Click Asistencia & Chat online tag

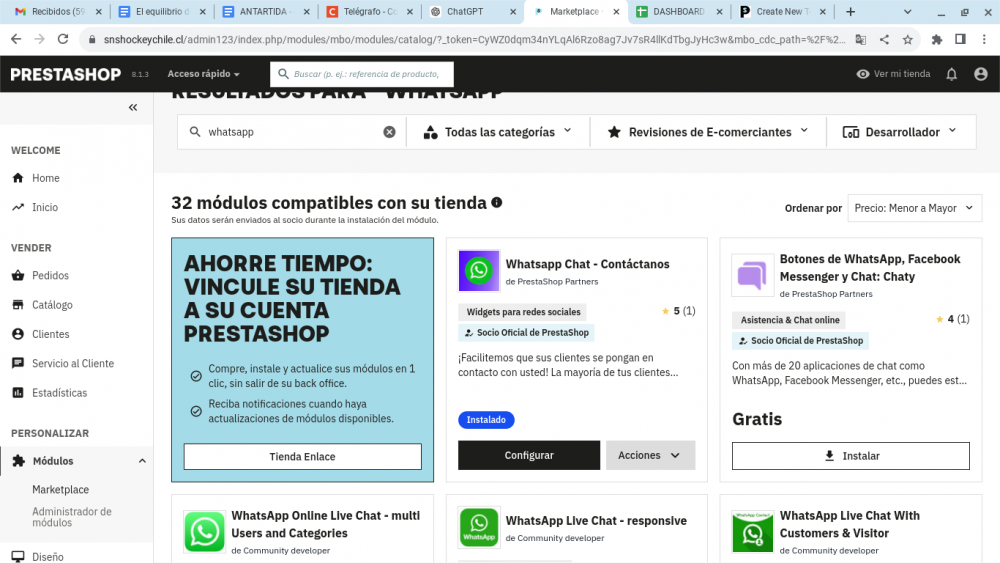pos(790,320)
